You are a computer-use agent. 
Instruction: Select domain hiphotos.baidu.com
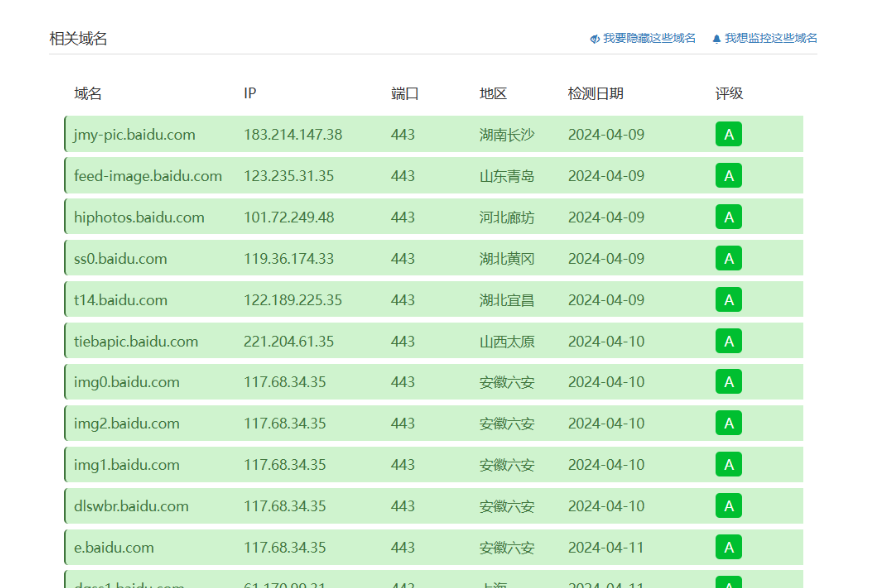tap(139, 218)
